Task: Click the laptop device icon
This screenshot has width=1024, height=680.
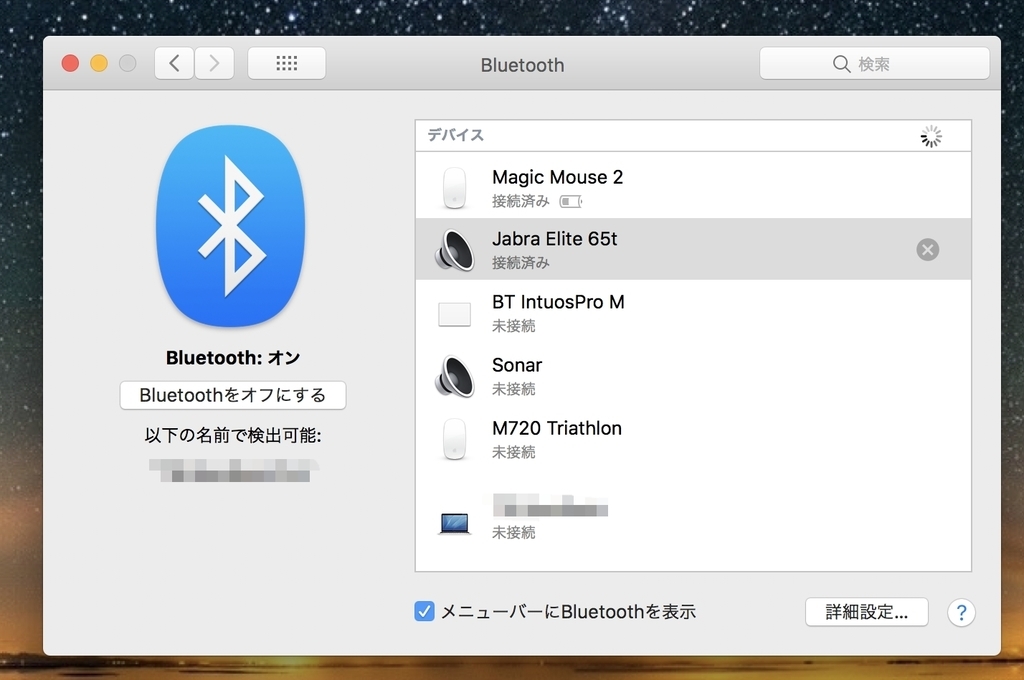Action: click(455, 524)
